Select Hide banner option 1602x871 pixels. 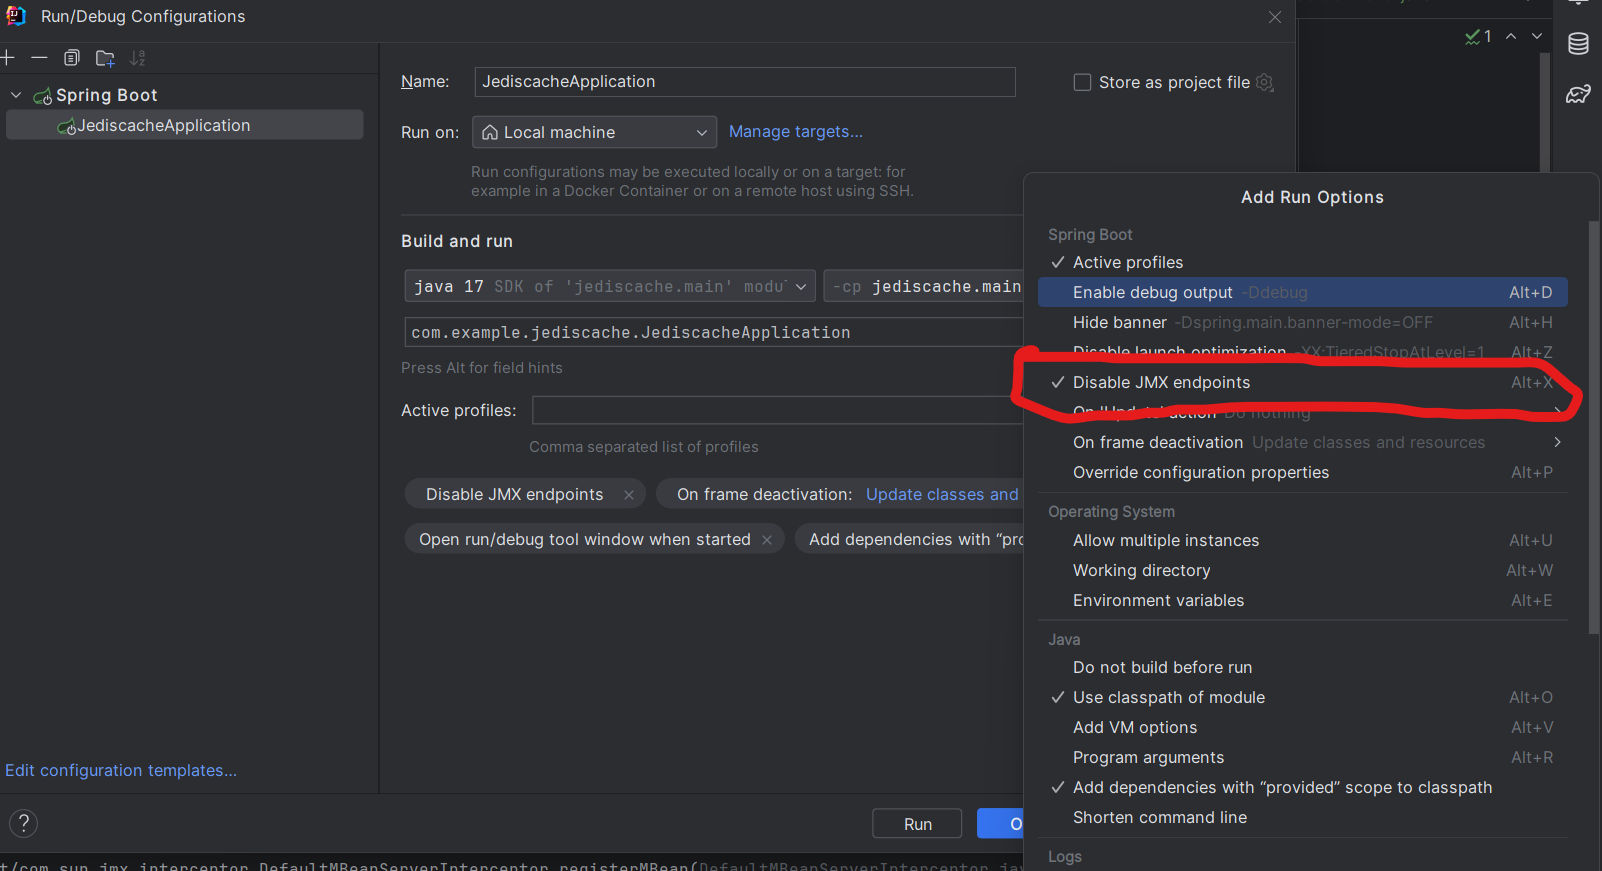pos(1302,322)
